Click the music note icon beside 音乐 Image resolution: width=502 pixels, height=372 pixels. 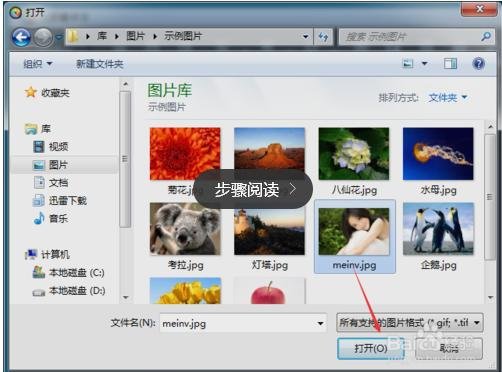39,218
